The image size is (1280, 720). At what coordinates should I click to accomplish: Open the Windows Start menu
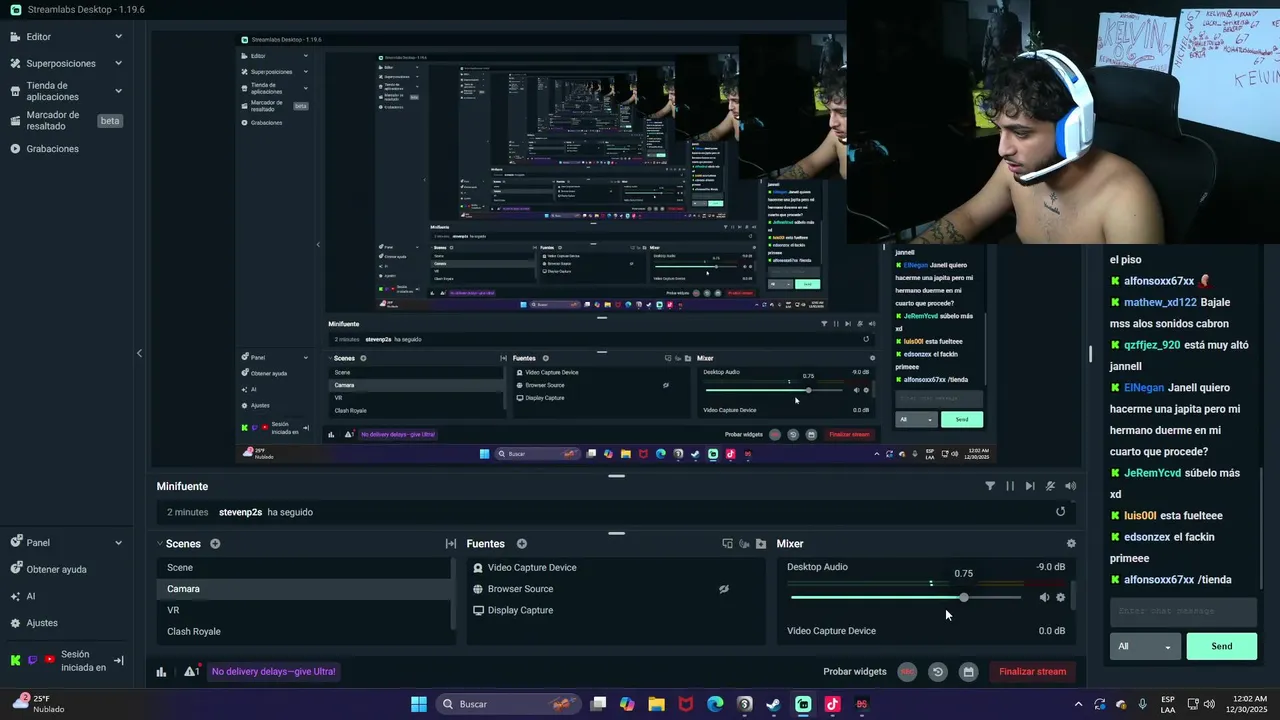(419, 704)
